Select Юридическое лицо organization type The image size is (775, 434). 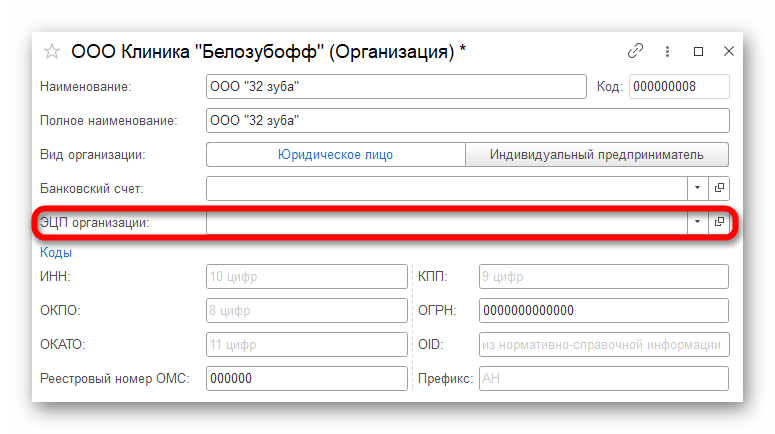tap(336, 155)
